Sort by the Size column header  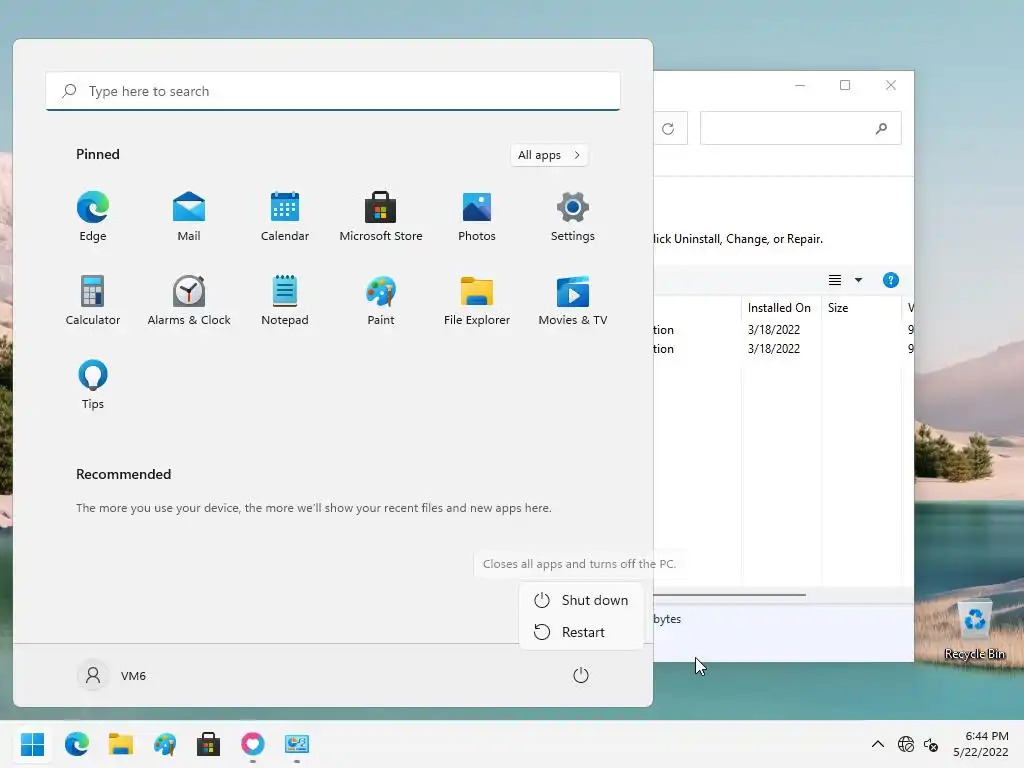pyautogui.click(x=861, y=308)
